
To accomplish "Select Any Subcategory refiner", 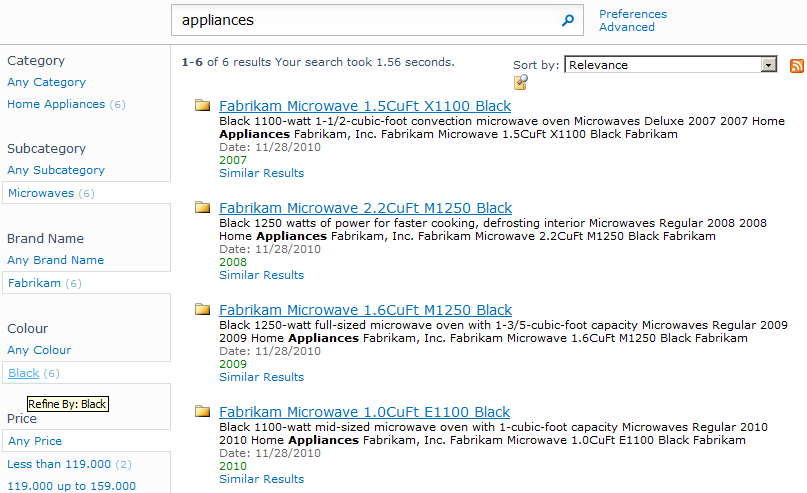I will point(56,170).
